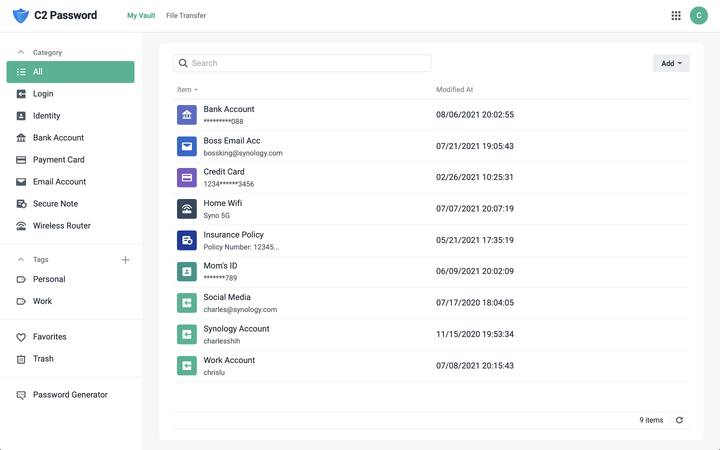Image resolution: width=720 pixels, height=450 pixels.
Task: Click the Home Wifi router icon
Action: [x=186, y=209]
